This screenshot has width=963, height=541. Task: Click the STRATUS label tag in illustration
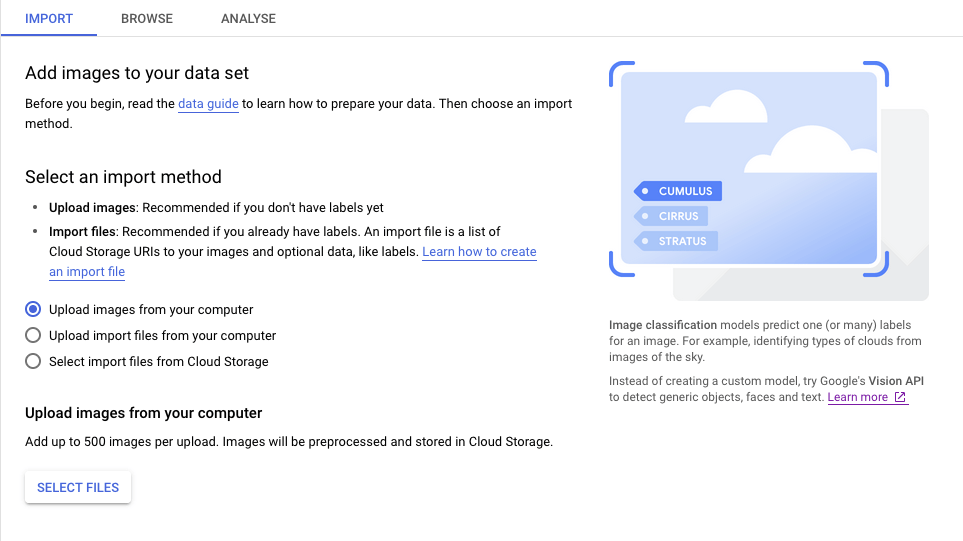point(676,241)
